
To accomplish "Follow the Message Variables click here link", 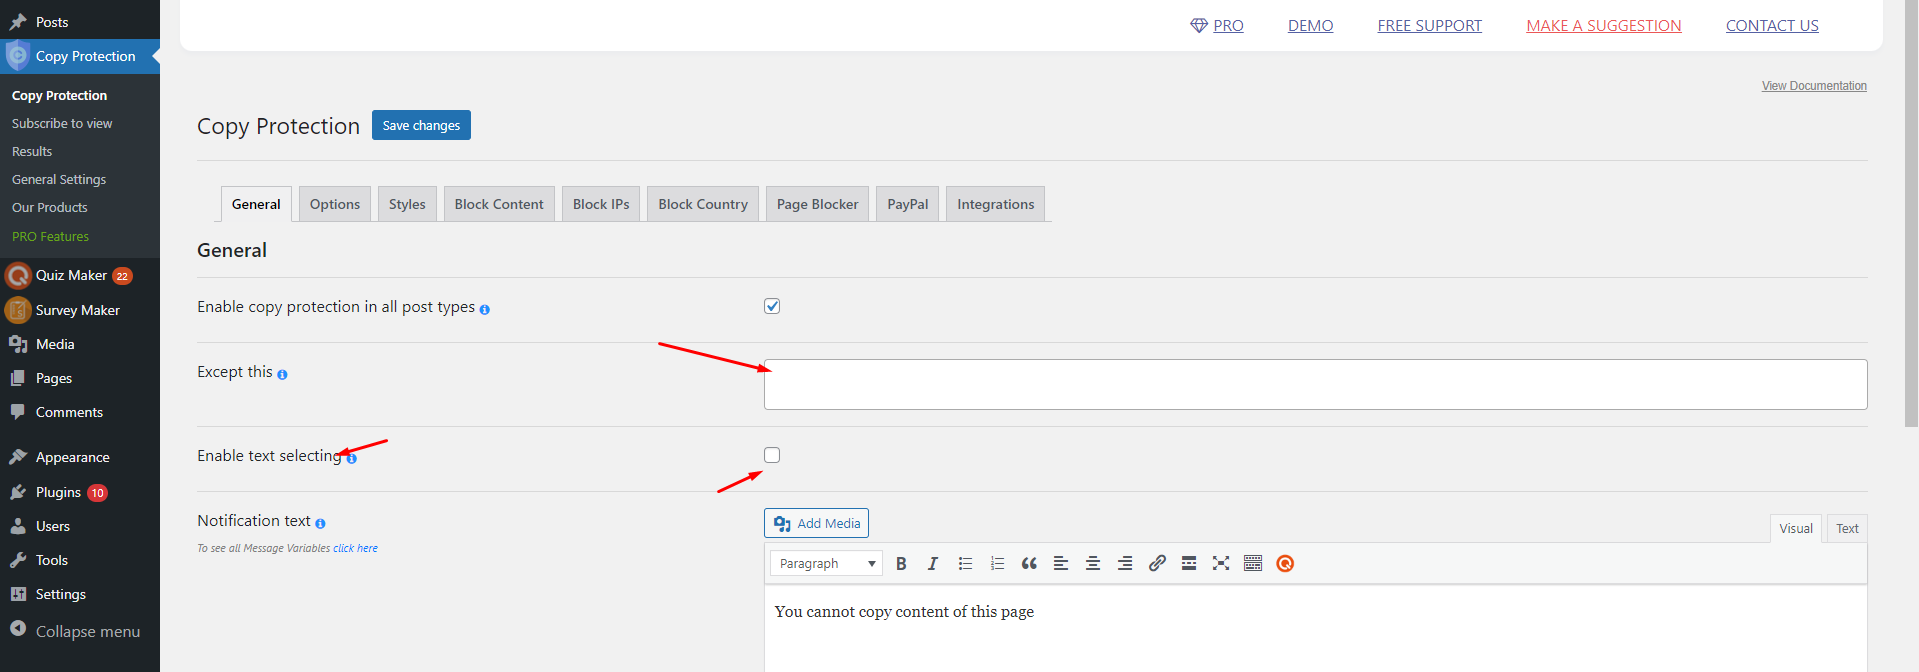I will pyautogui.click(x=355, y=548).
